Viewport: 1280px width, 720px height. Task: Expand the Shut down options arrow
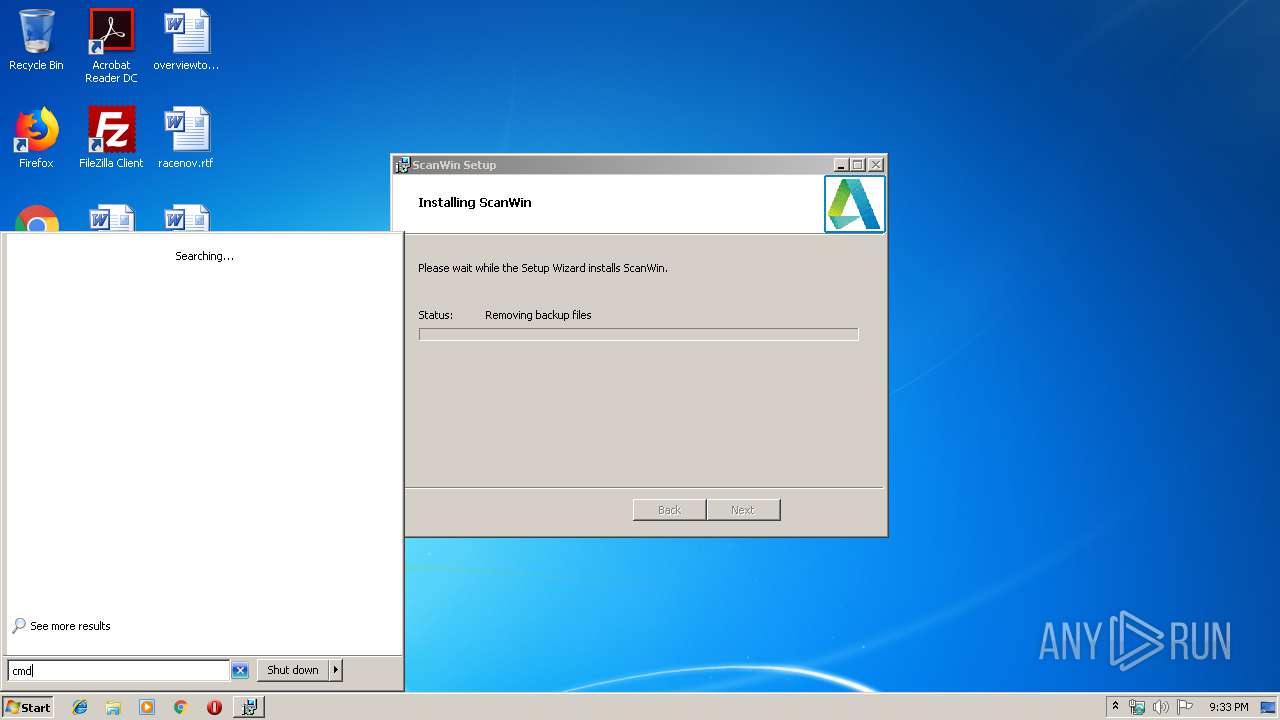(x=336, y=670)
